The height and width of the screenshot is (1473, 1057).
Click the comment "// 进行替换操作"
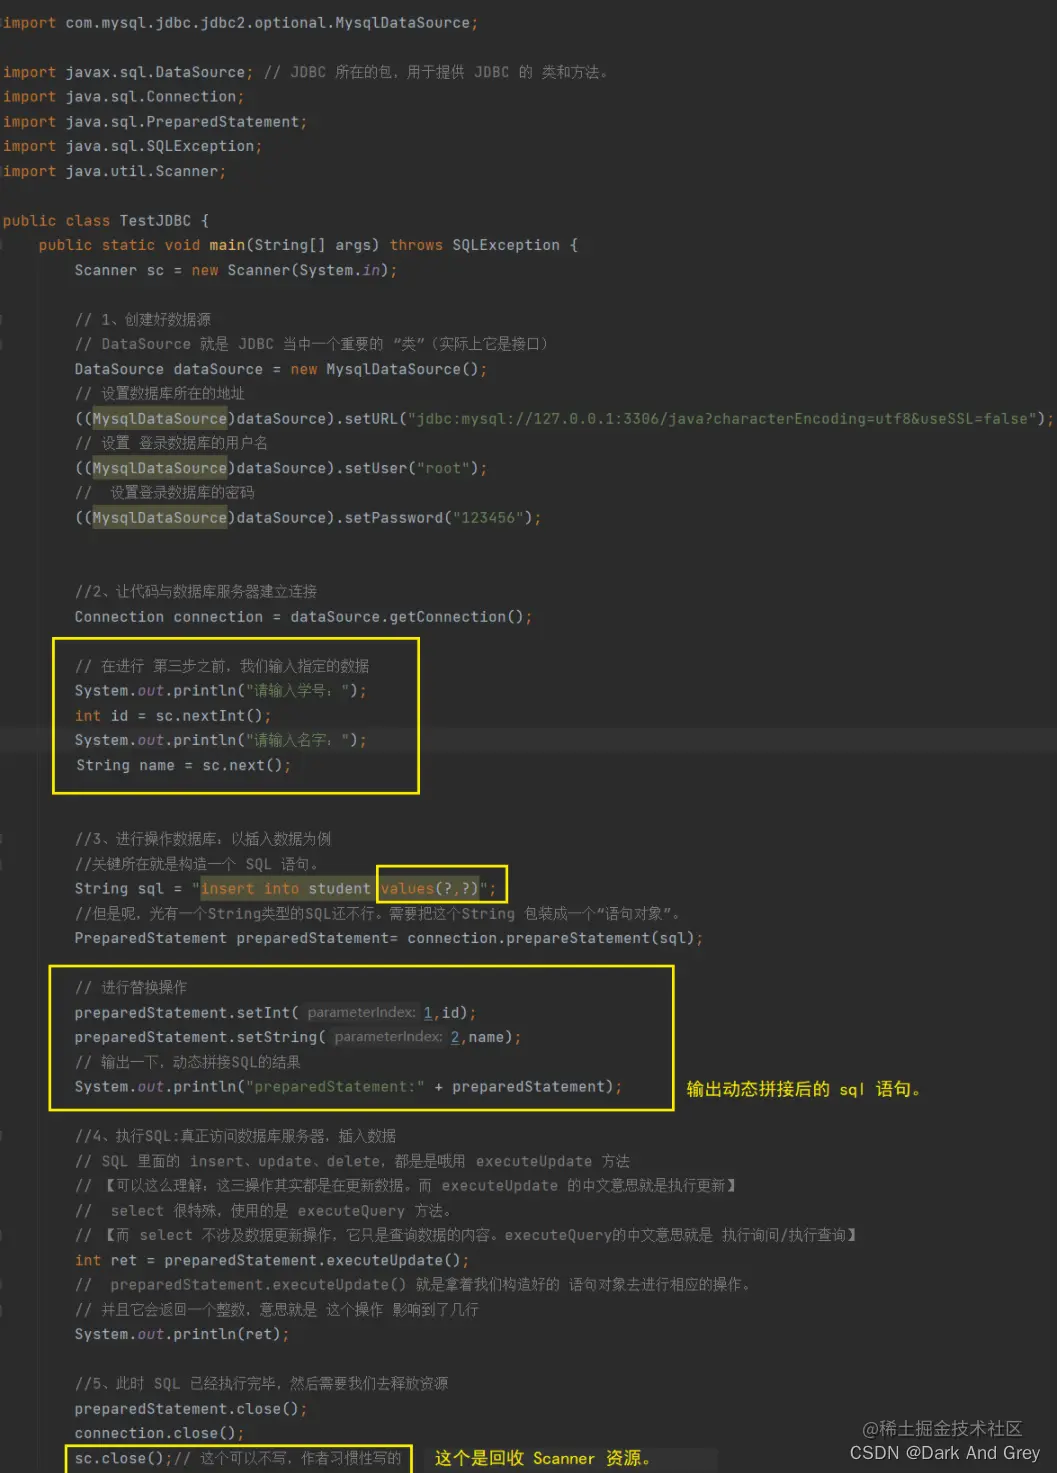[131, 988]
